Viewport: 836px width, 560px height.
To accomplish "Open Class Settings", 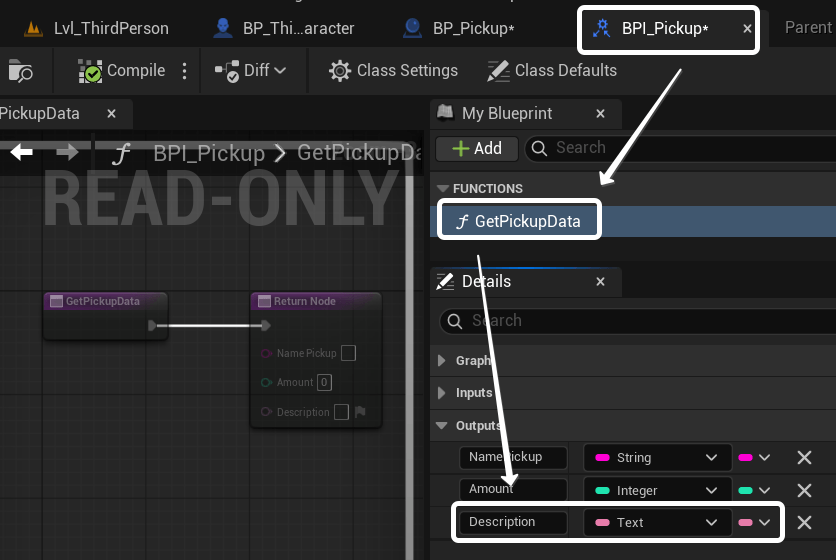I will tap(393, 71).
